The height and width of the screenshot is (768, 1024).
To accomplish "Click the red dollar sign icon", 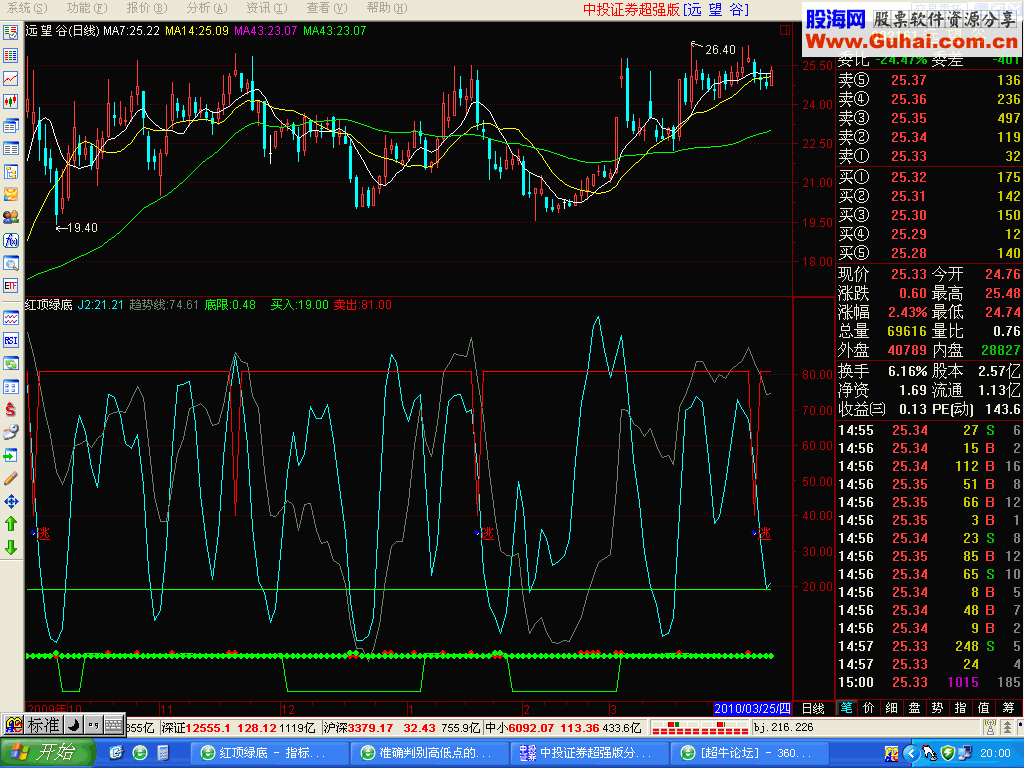I will pyautogui.click(x=11, y=409).
